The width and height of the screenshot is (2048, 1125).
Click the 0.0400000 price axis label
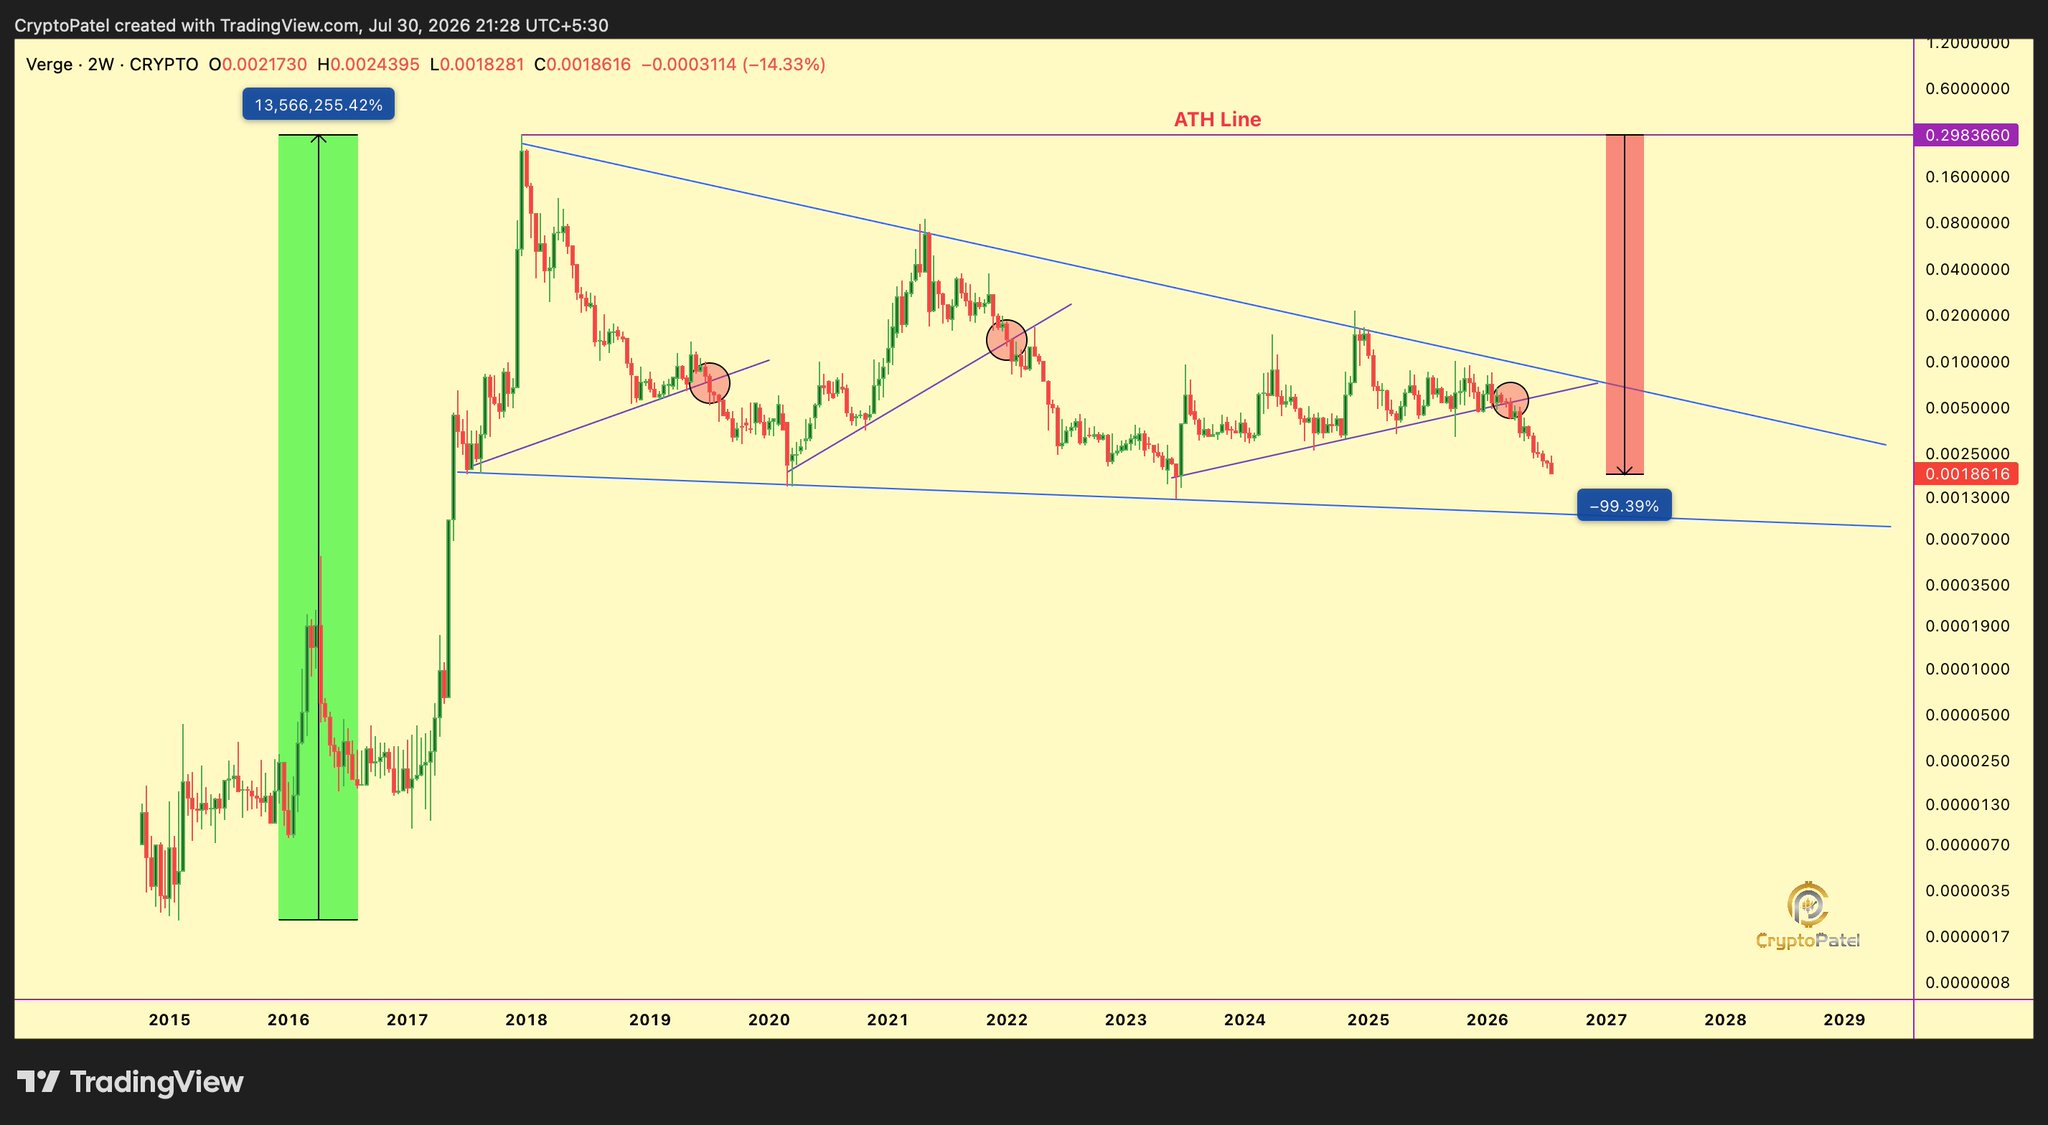(x=1967, y=269)
